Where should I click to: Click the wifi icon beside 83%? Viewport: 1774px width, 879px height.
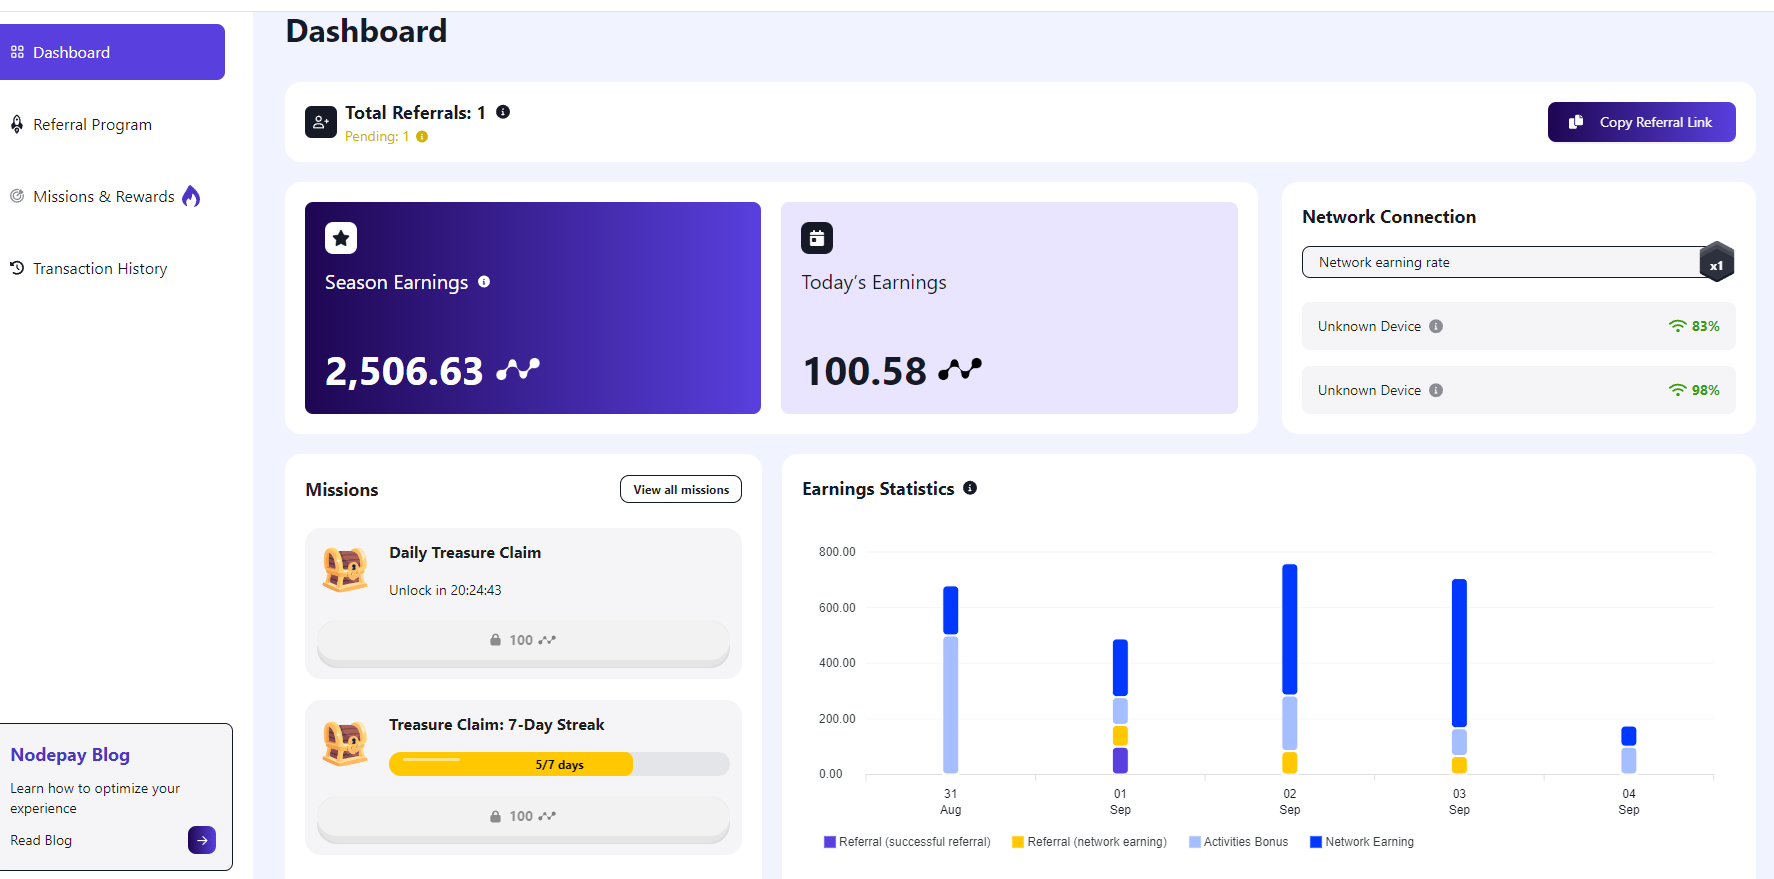[x=1677, y=326]
